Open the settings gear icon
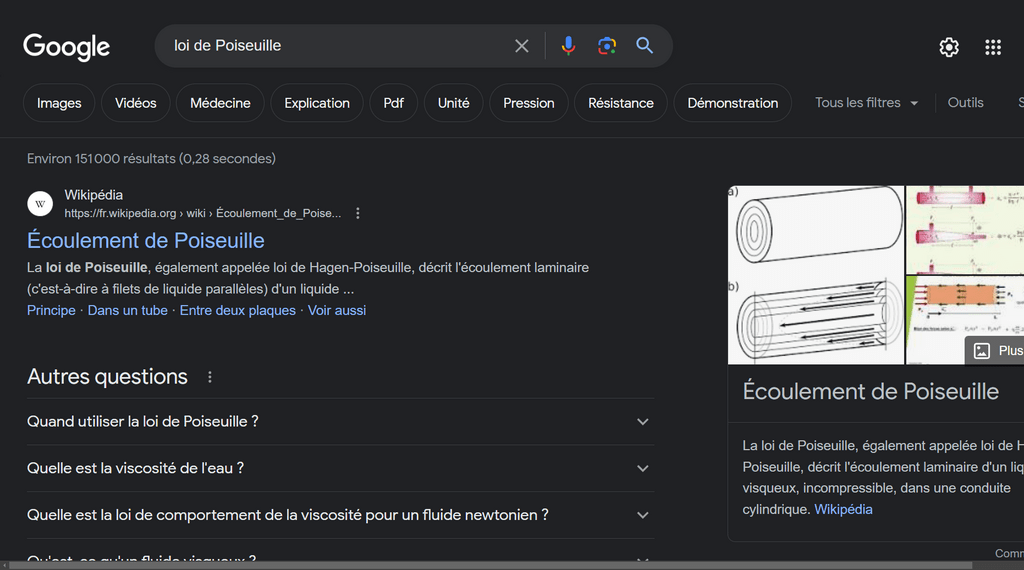1024x570 pixels. pyautogui.click(x=949, y=47)
